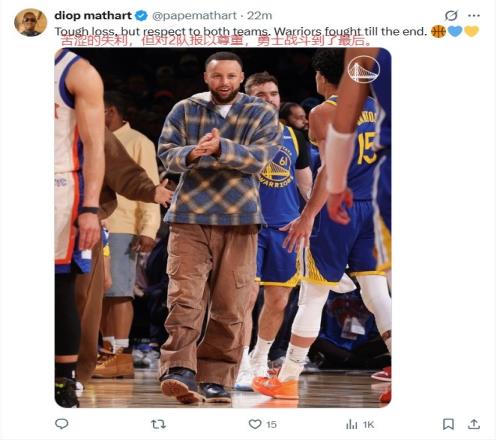Click the Warriors bridge logo watermark
The width and height of the screenshot is (500, 440).
[363, 69]
